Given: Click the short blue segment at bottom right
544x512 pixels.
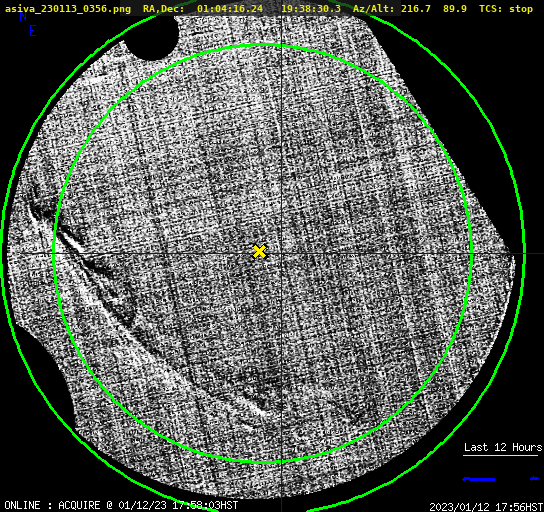Looking at the screenshot, I should coord(535,479).
